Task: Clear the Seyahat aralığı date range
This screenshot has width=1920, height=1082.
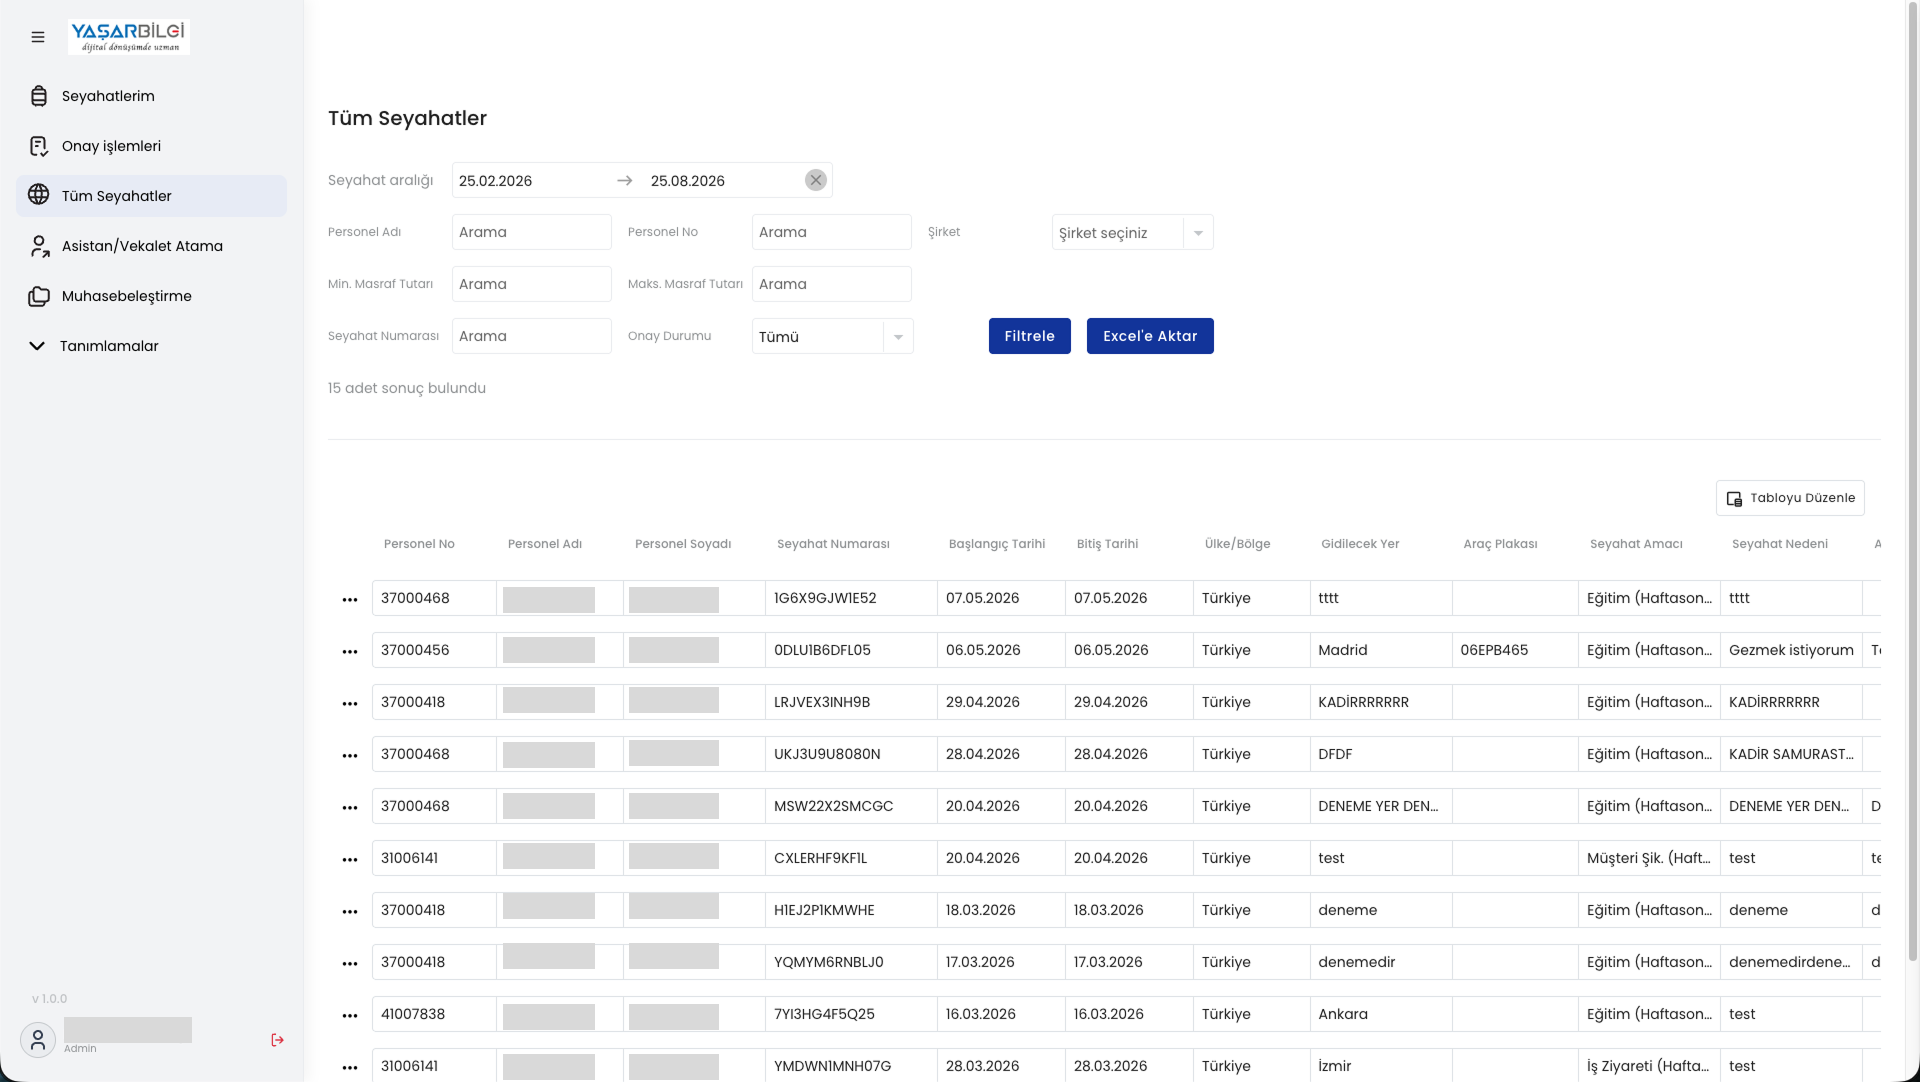Action: point(816,180)
